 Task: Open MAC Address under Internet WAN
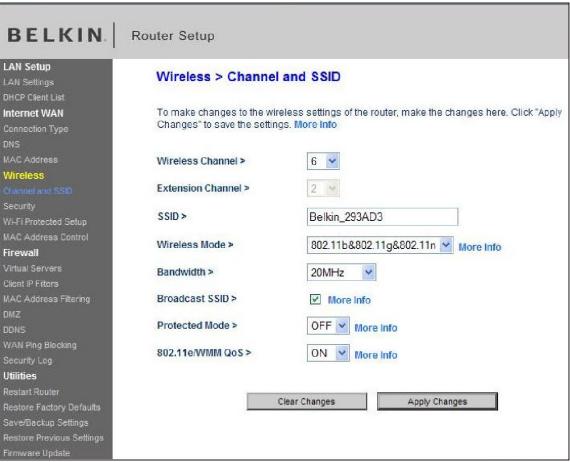tap(30, 160)
